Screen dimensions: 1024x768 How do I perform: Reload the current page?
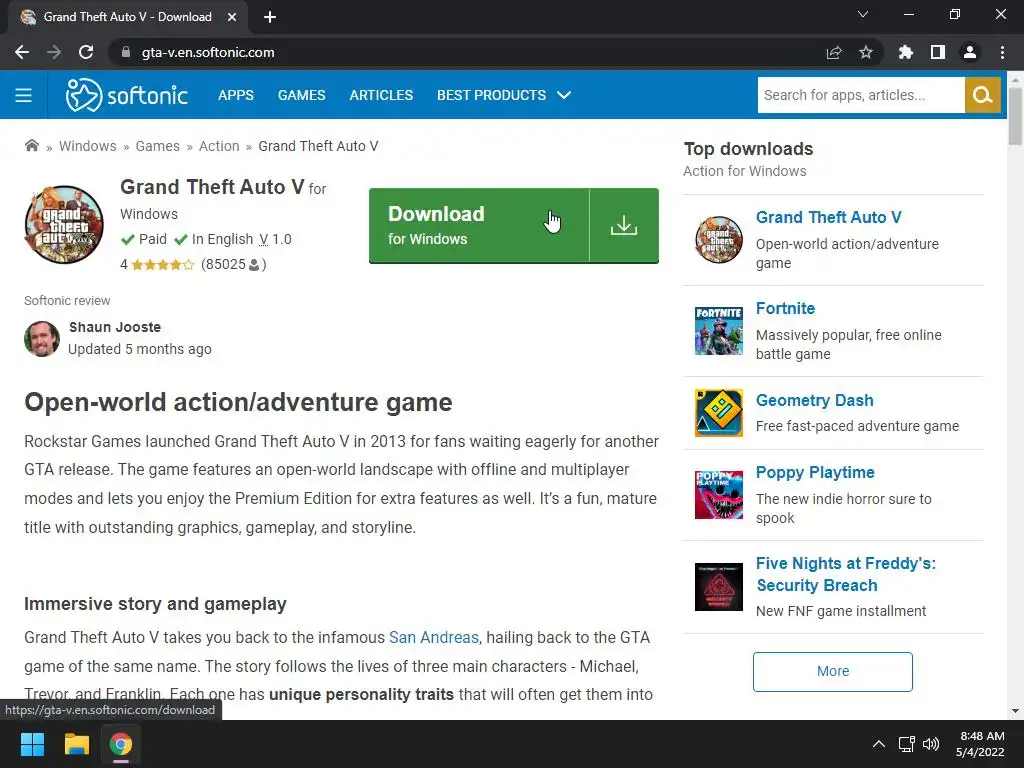click(x=86, y=52)
